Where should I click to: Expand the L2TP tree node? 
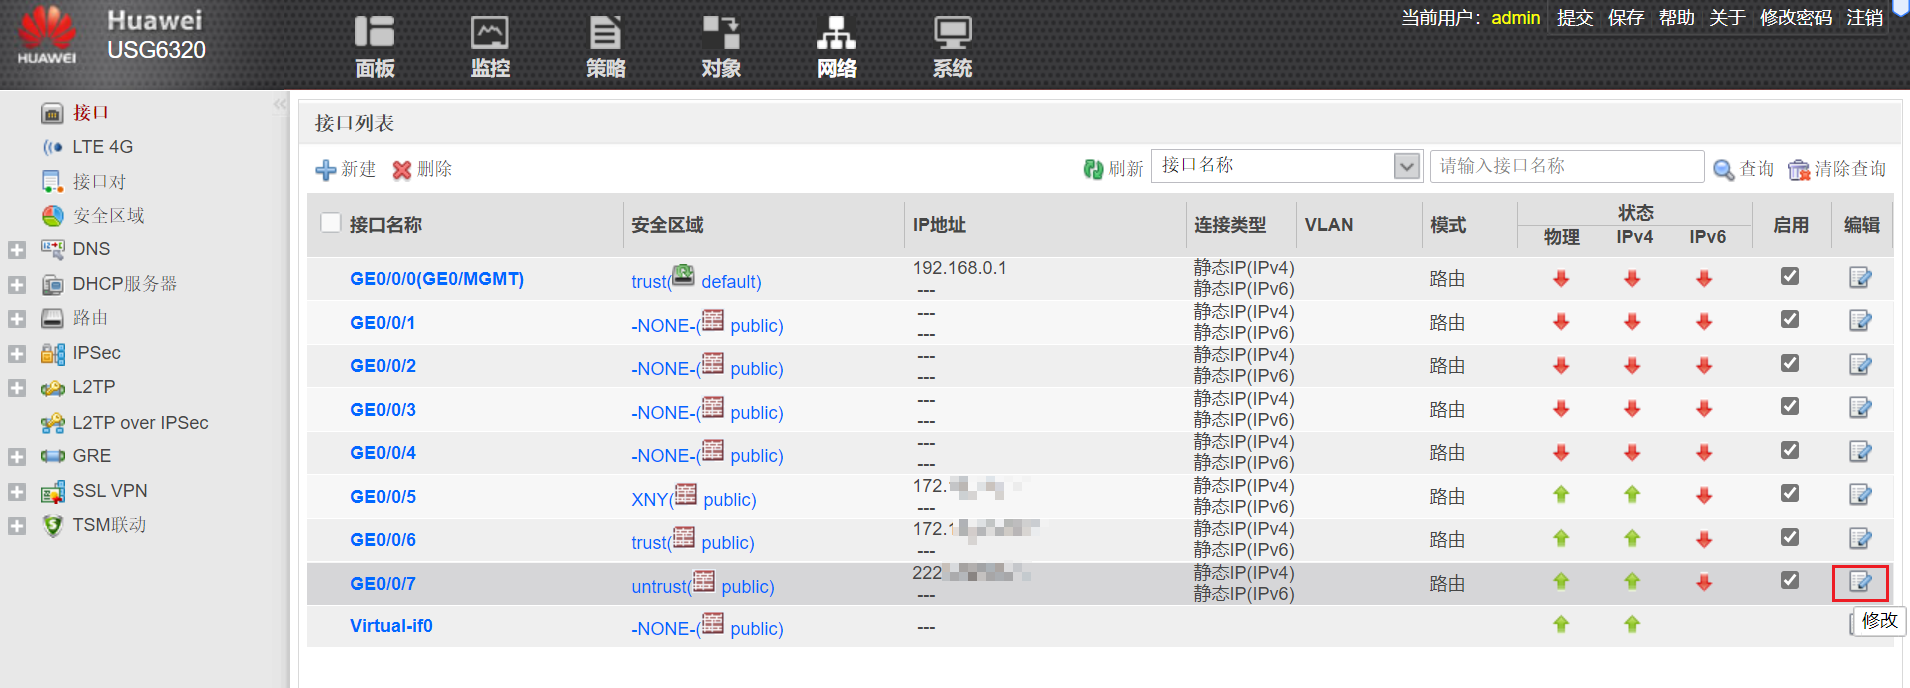click(17, 388)
